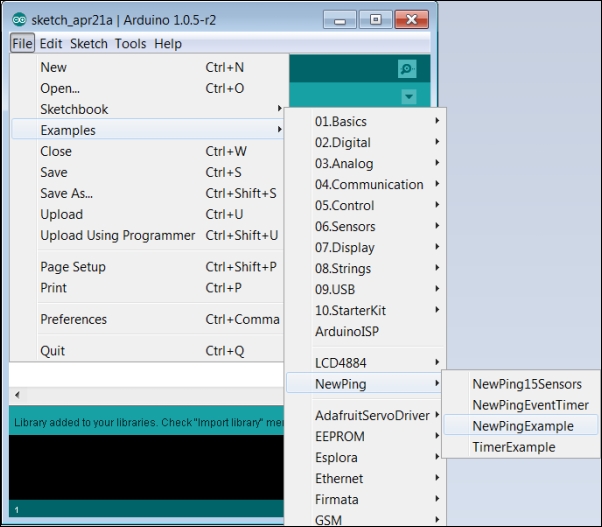Expand the 04.Communication examples
The image size is (602, 527).
366,184
